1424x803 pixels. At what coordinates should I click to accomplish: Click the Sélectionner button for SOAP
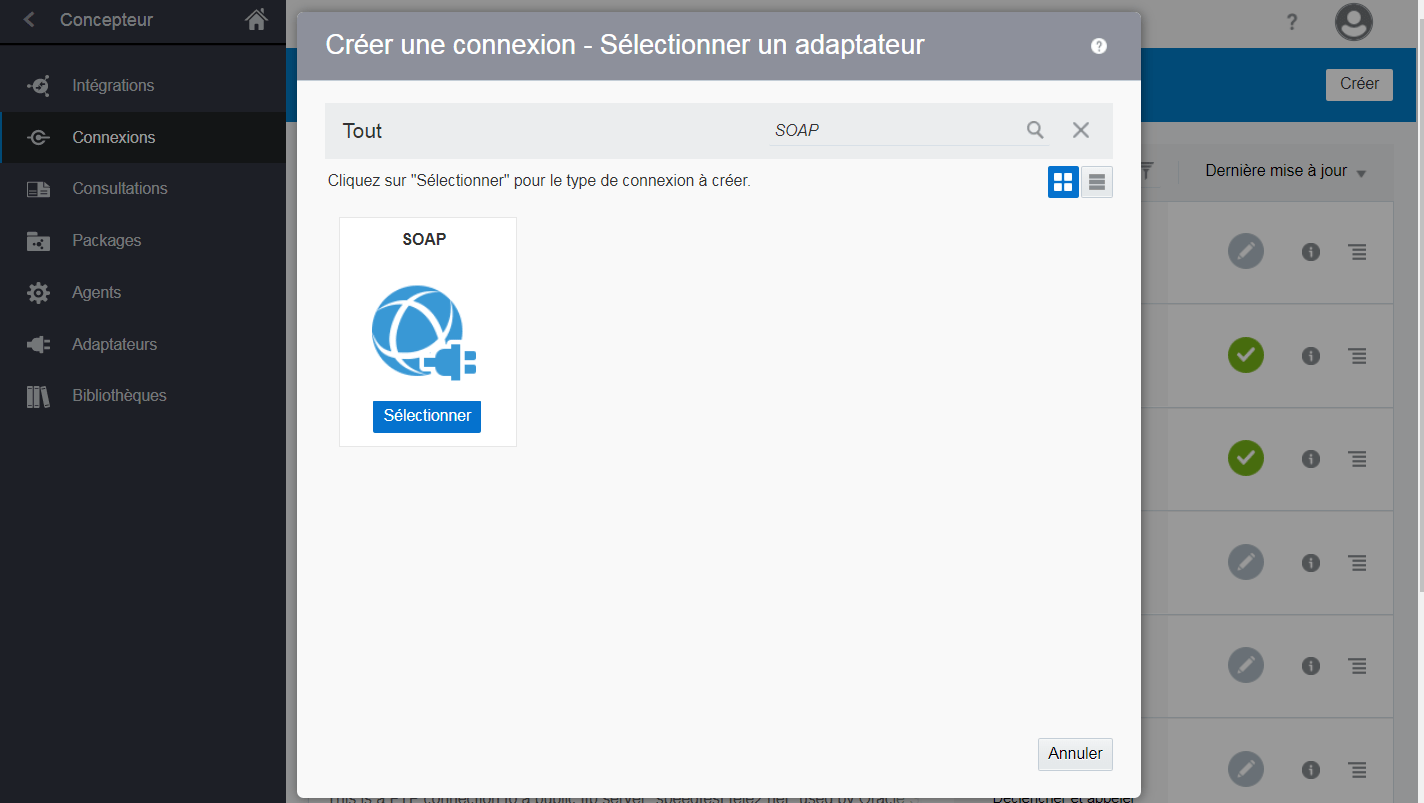point(427,416)
